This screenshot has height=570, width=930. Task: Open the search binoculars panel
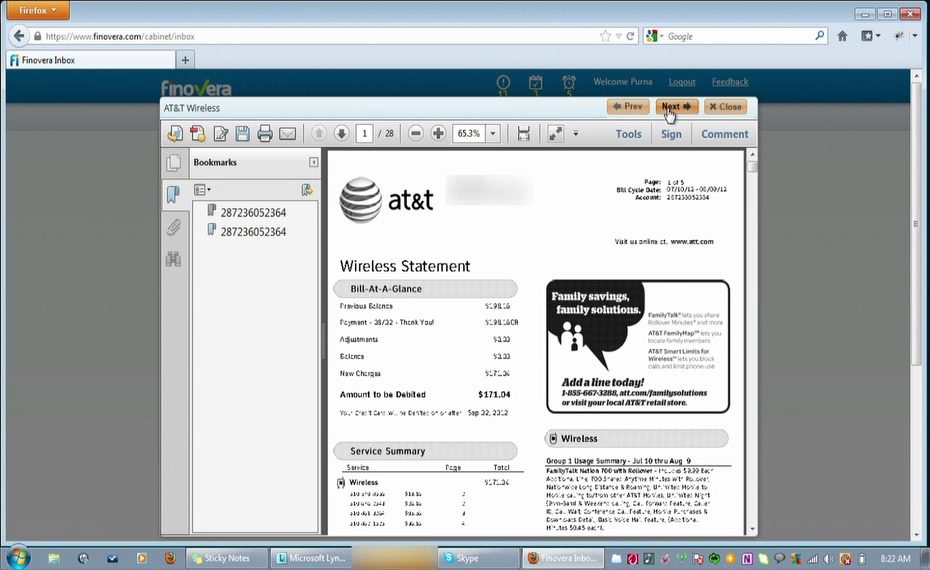(173, 259)
